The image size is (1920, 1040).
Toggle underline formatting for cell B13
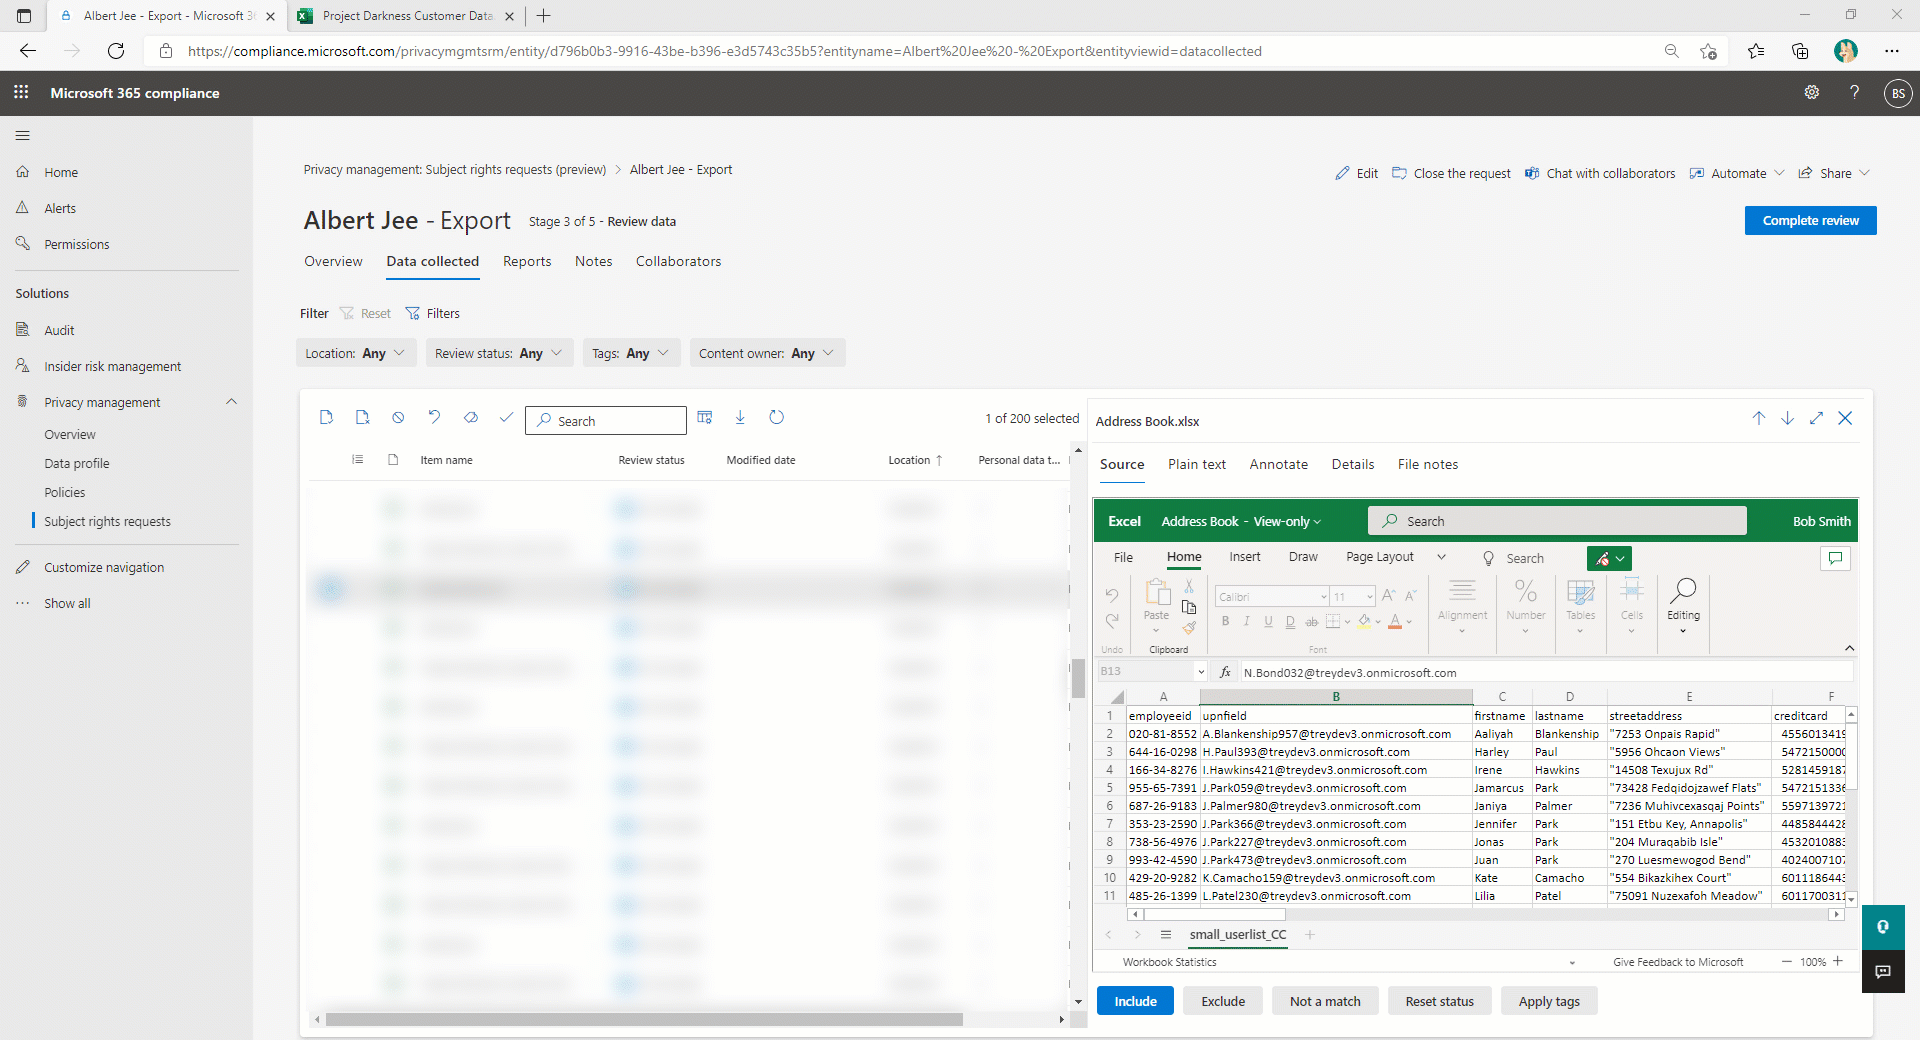tap(1268, 622)
